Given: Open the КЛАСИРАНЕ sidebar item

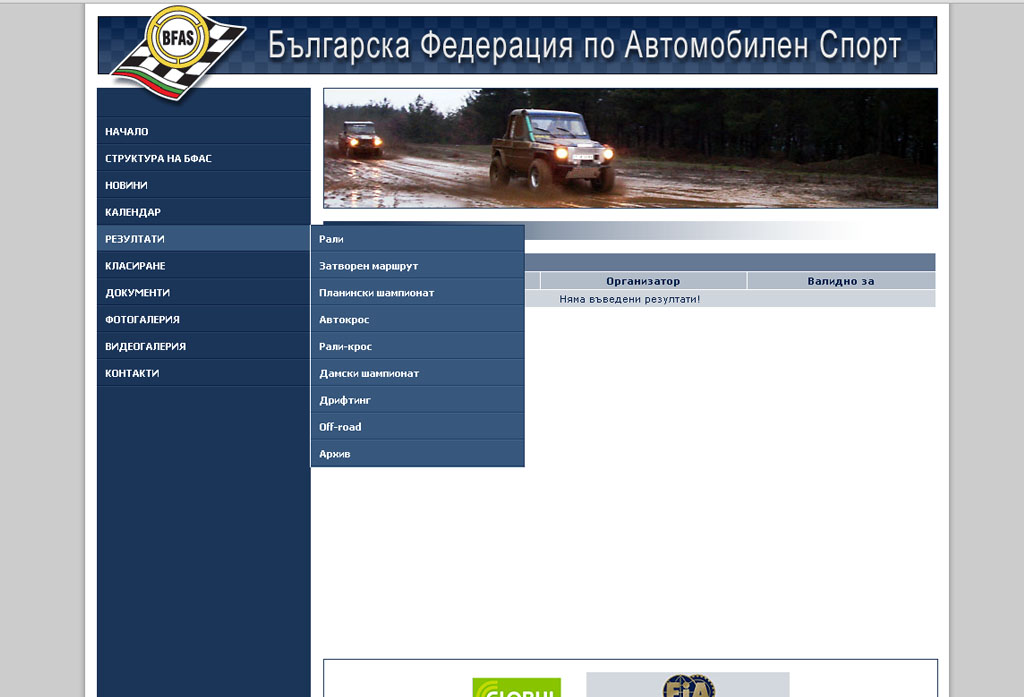Looking at the screenshot, I should (x=135, y=266).
